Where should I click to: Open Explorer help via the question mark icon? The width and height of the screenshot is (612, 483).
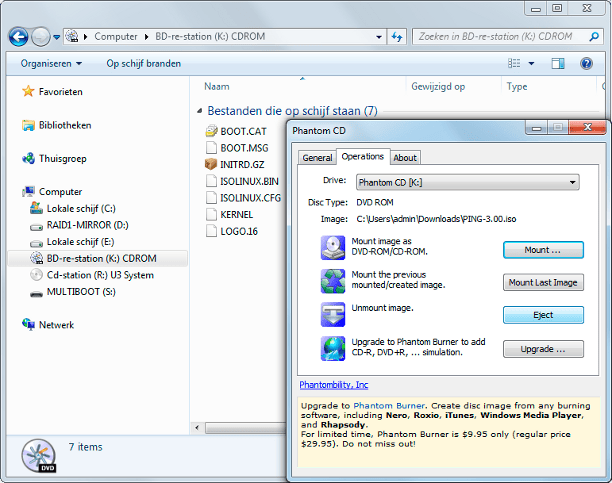tap(586, 63)
